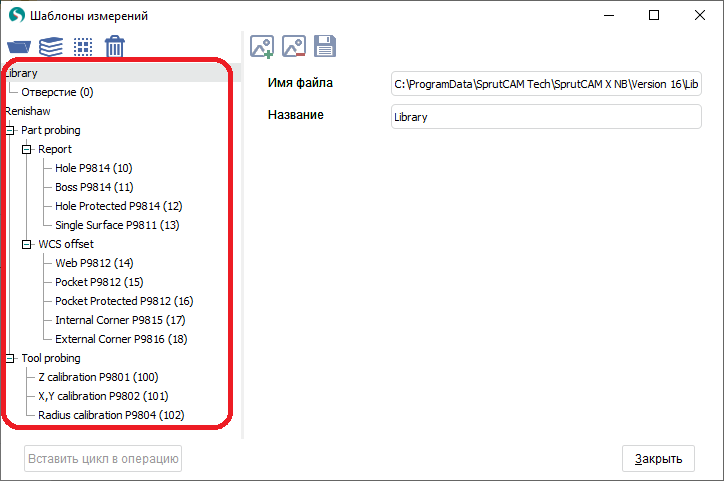The image size is (724, 481).
Task: Select Hole P9814 (10) template
Action: [93, 168]
